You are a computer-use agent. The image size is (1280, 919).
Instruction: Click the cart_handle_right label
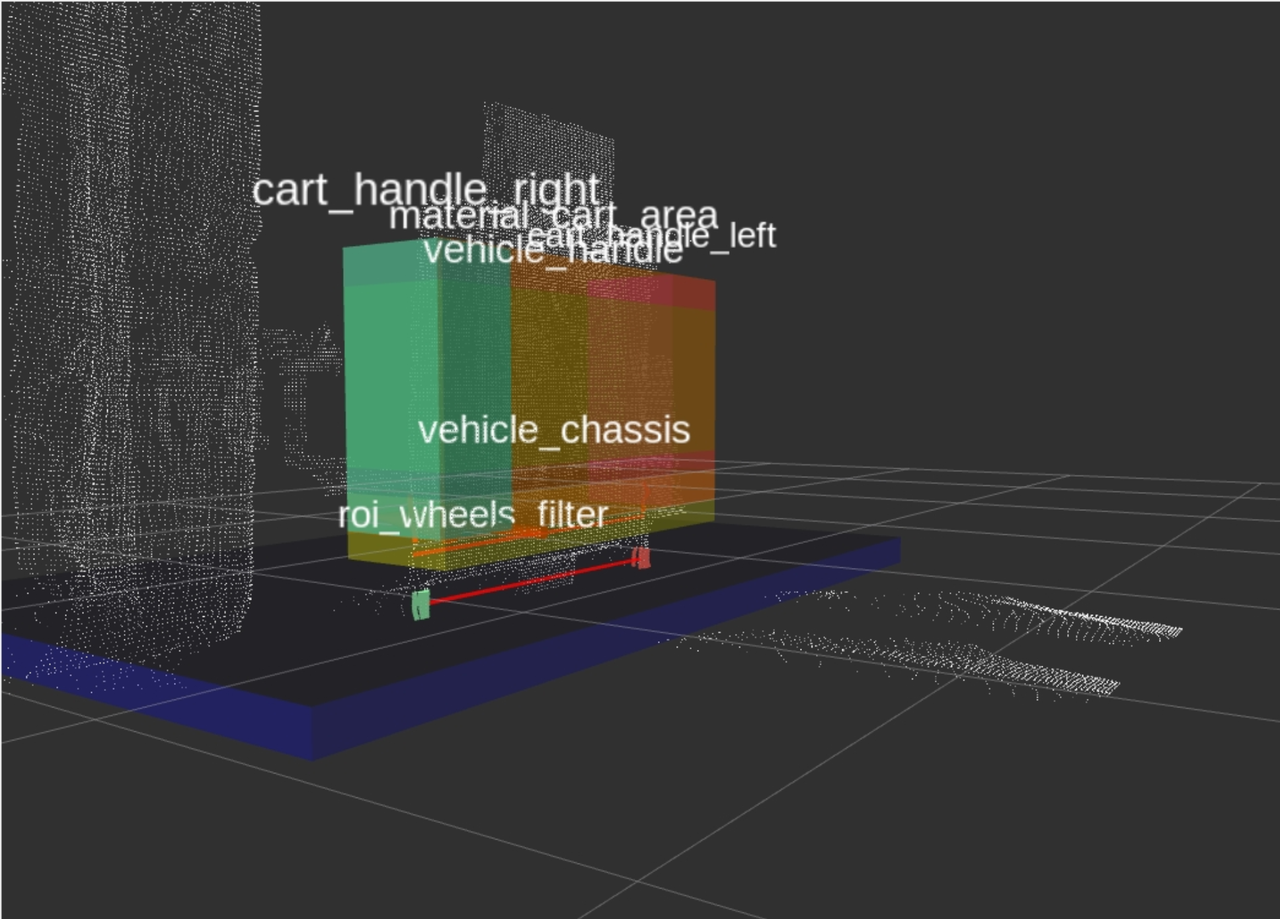point(426,189)
